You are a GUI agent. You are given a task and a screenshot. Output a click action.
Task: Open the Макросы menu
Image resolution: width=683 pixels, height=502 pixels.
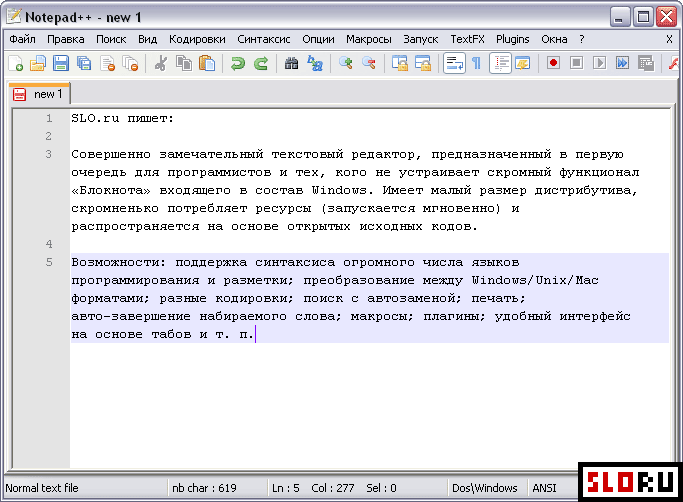[x=369, y=39]
